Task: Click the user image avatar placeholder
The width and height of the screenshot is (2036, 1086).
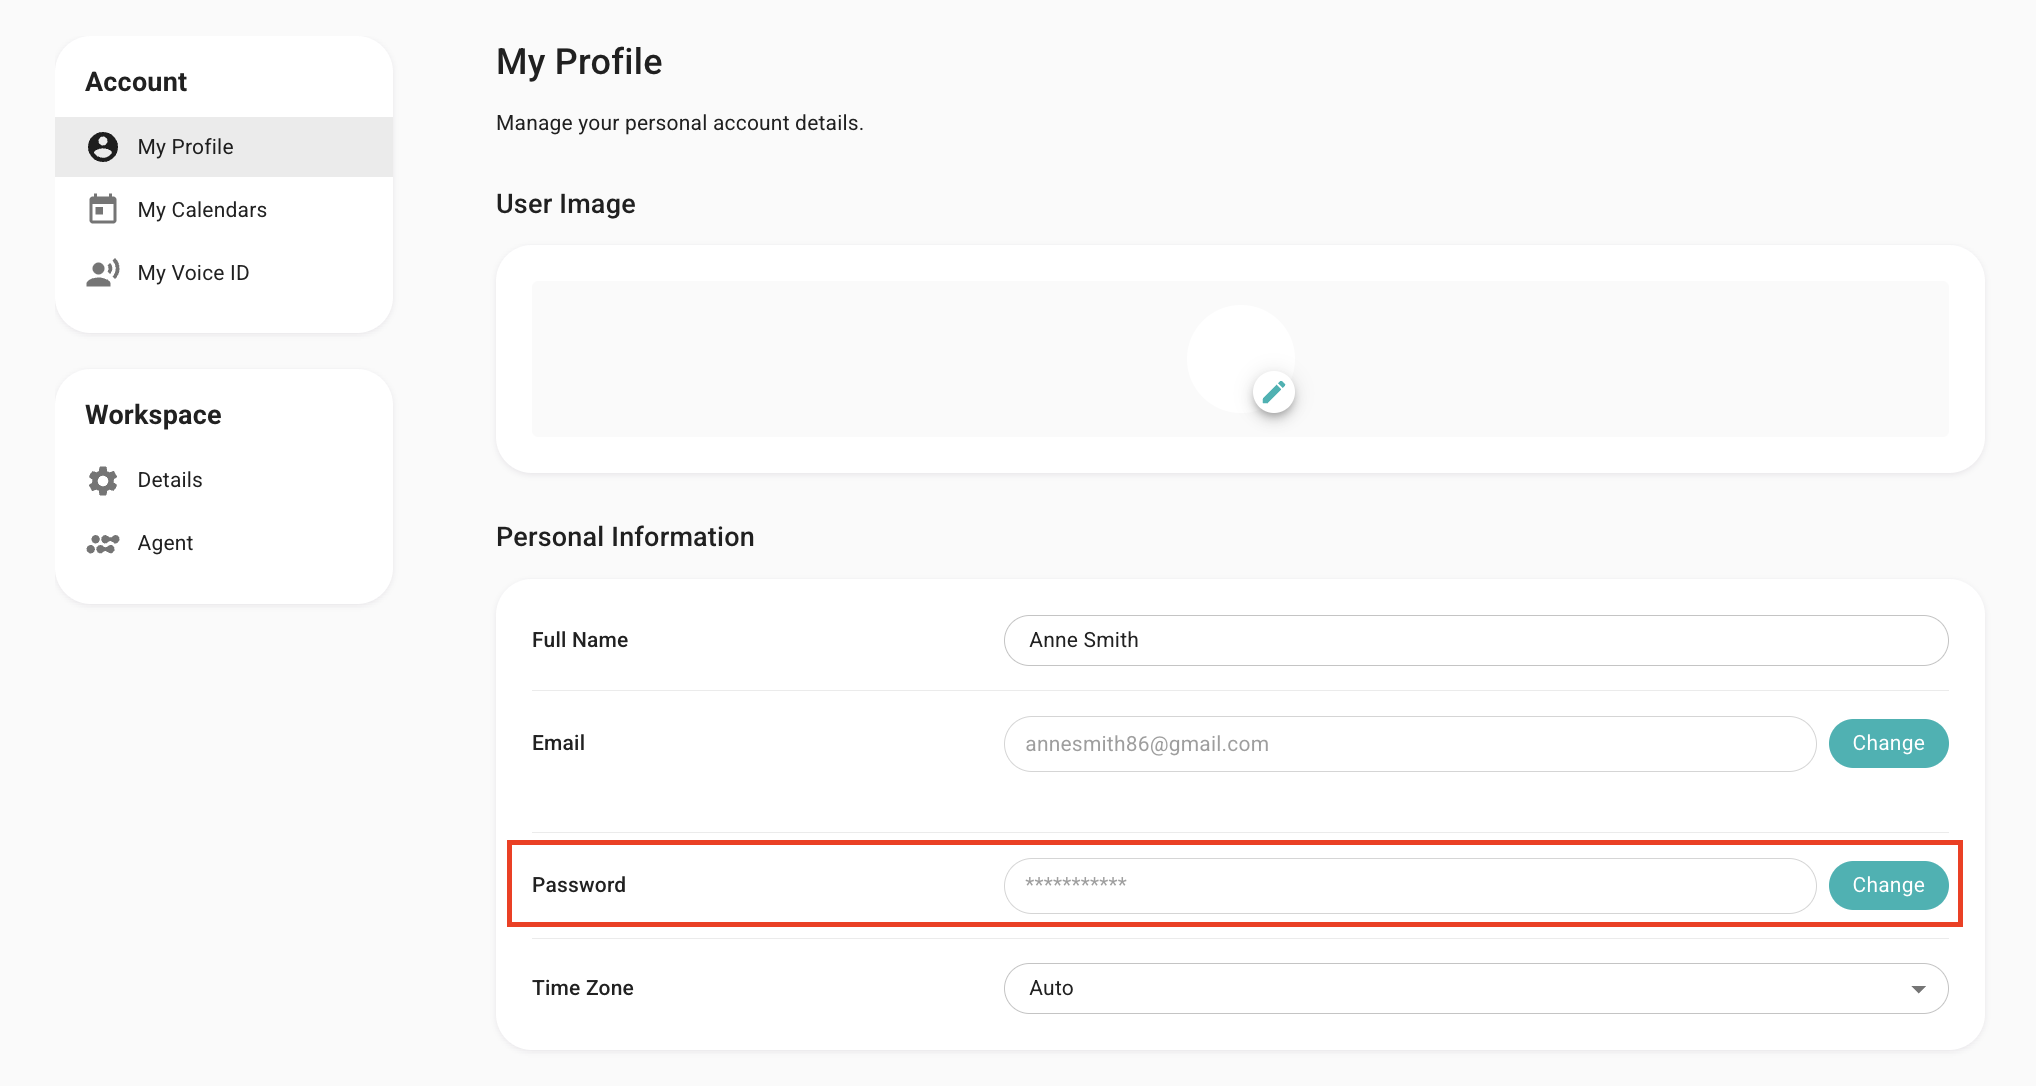Action: [1240, 358]
